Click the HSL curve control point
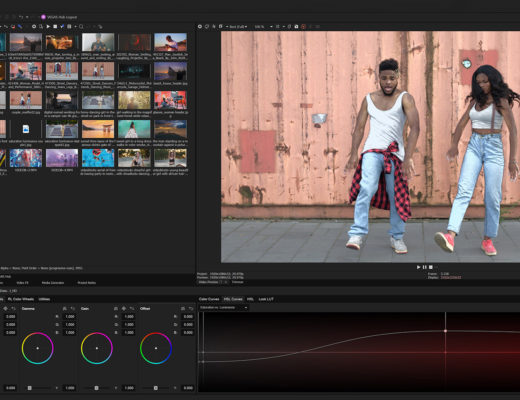Image resolution: width=520 pixels, height=400 pixels. tap(445, 331)
